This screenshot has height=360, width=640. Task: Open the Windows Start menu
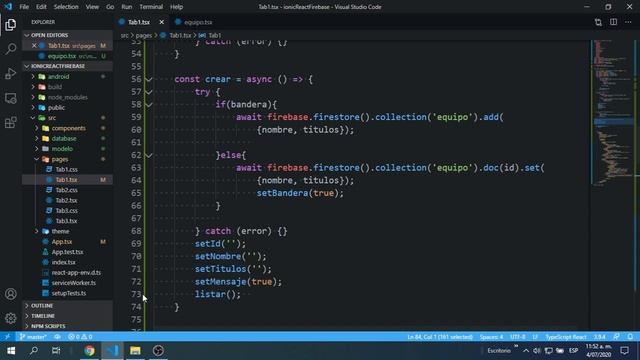tap(11, 351)
